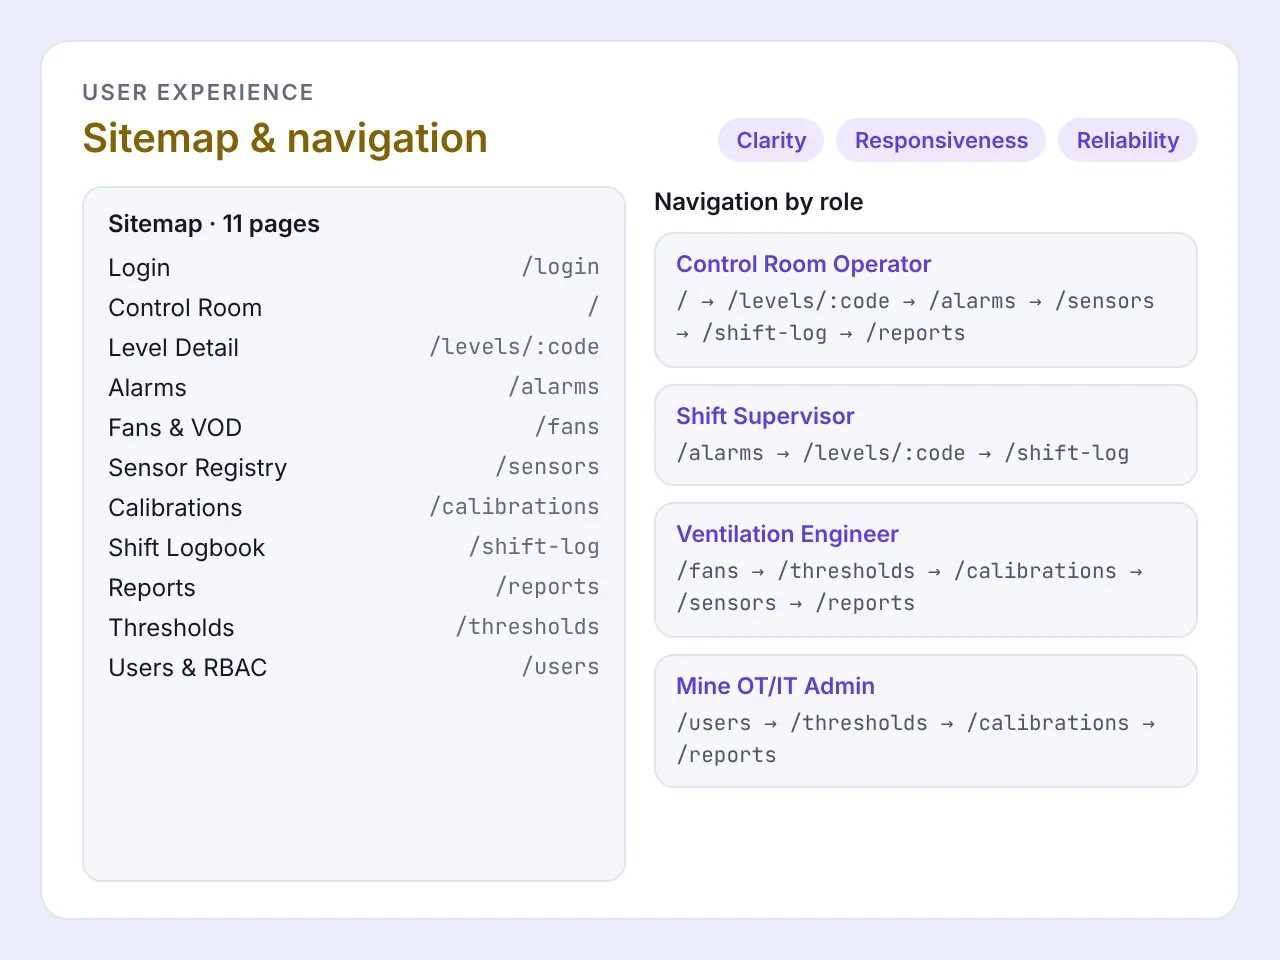Click the /thresholds path in sitemap list
Viewport: 1280px width, 960px height.
tap(527, 627)
